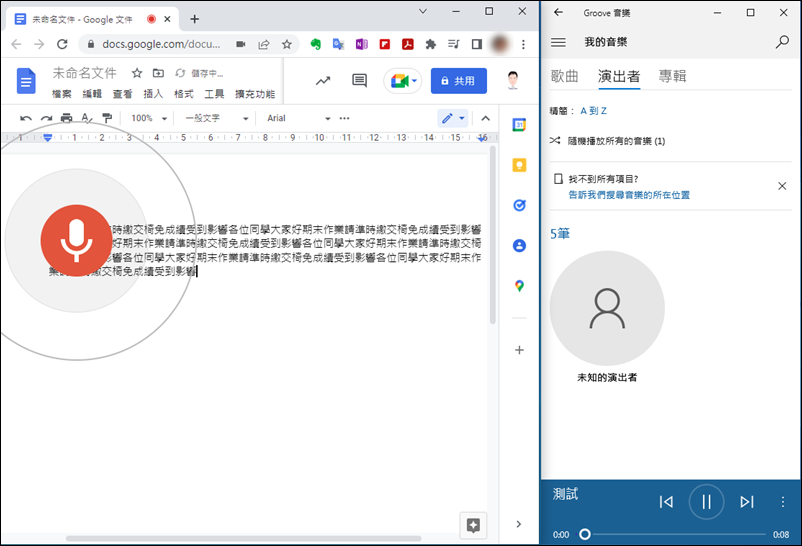Open the 工具 menu
Screen dimensions: 802x546
214,94
